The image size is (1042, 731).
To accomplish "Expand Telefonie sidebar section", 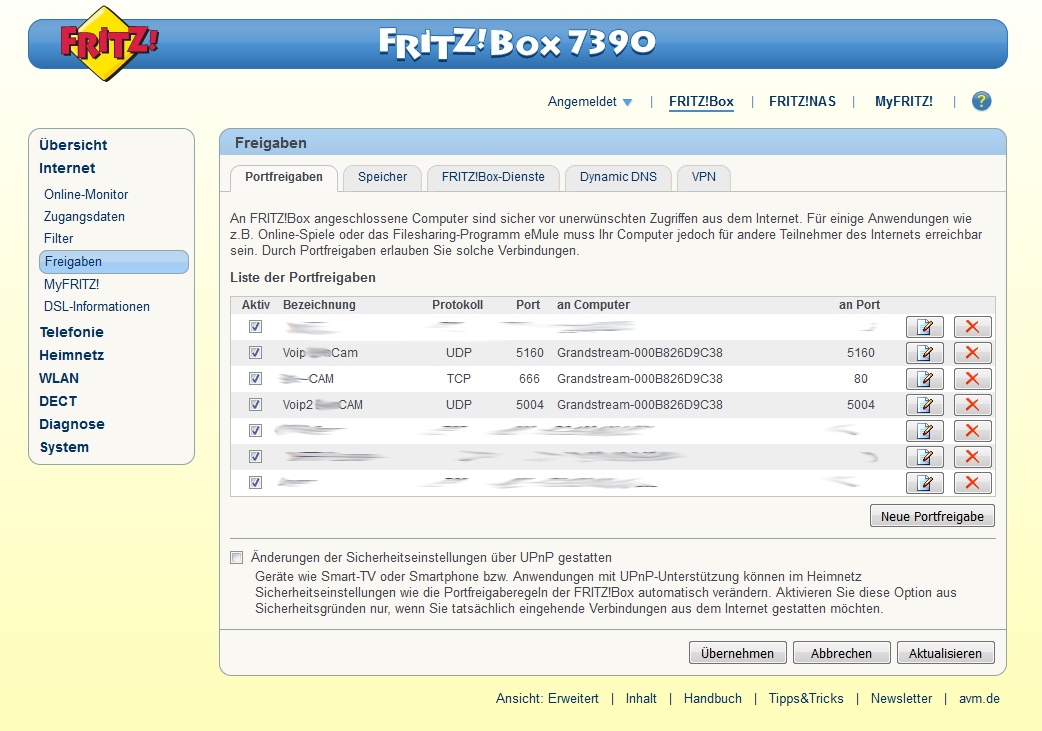I will click(71, 332).
